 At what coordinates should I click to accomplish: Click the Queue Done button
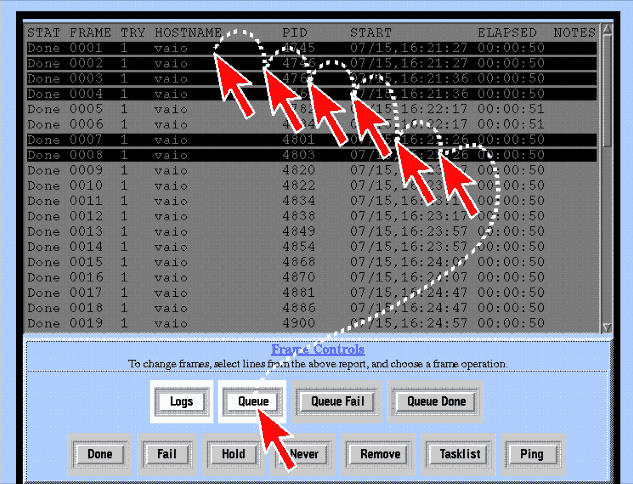[x=434, y=402]
